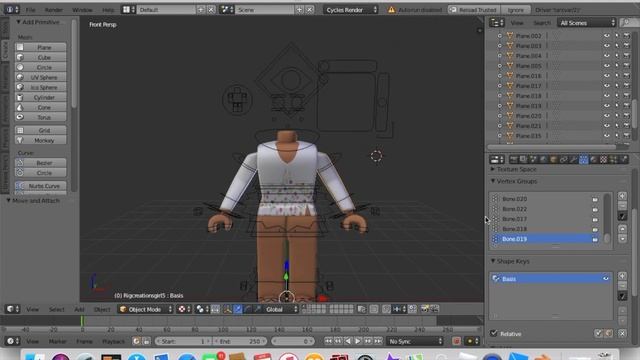This screenshot has height=360, width=640.
Task: Open the Render menu
Action: 53,9
